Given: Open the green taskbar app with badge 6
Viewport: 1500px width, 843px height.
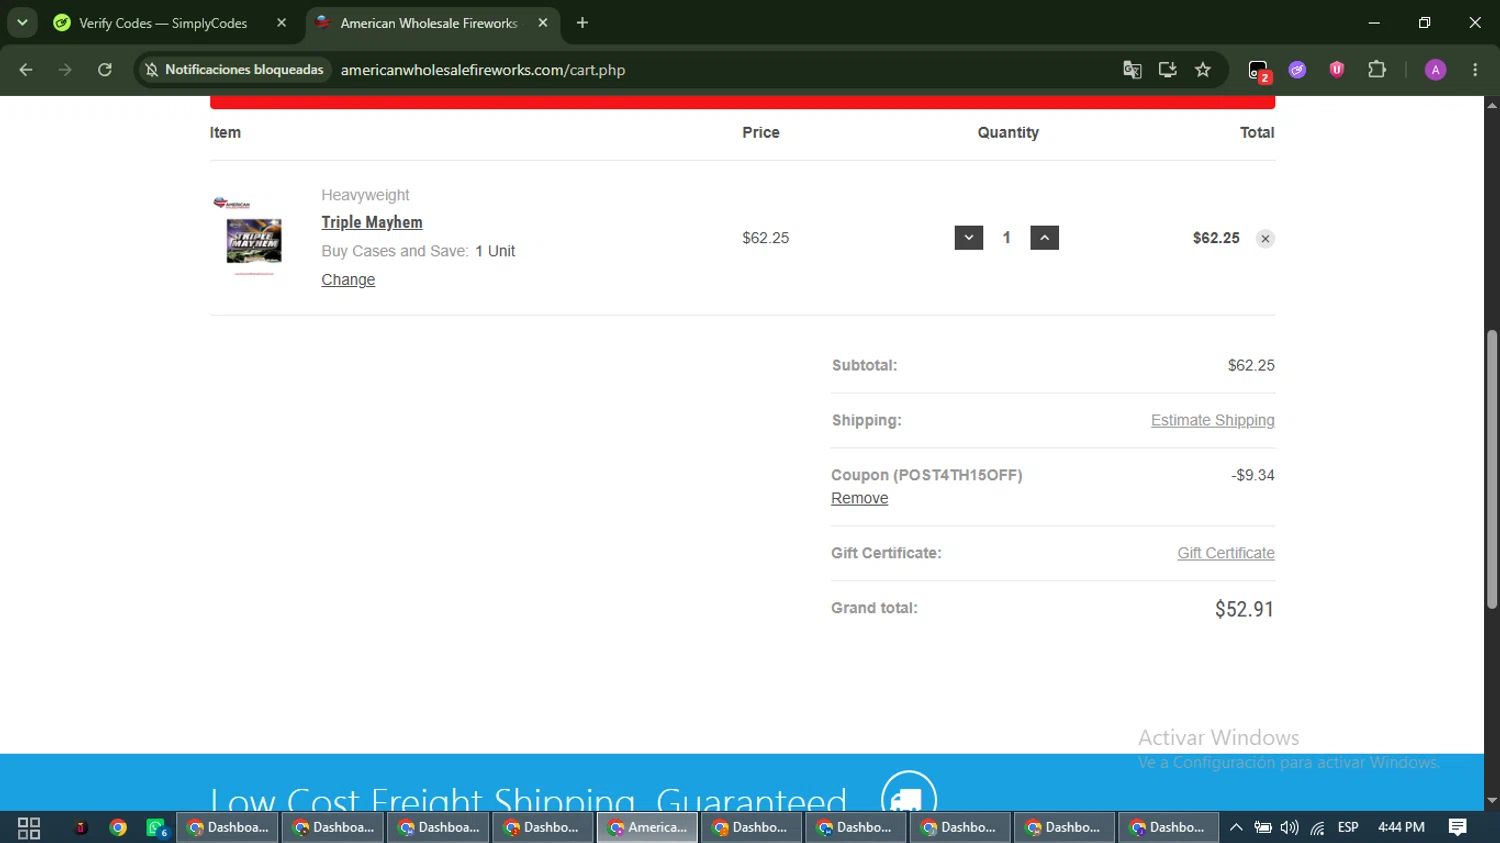Looking at the screenshot, I should click(157, 828).
